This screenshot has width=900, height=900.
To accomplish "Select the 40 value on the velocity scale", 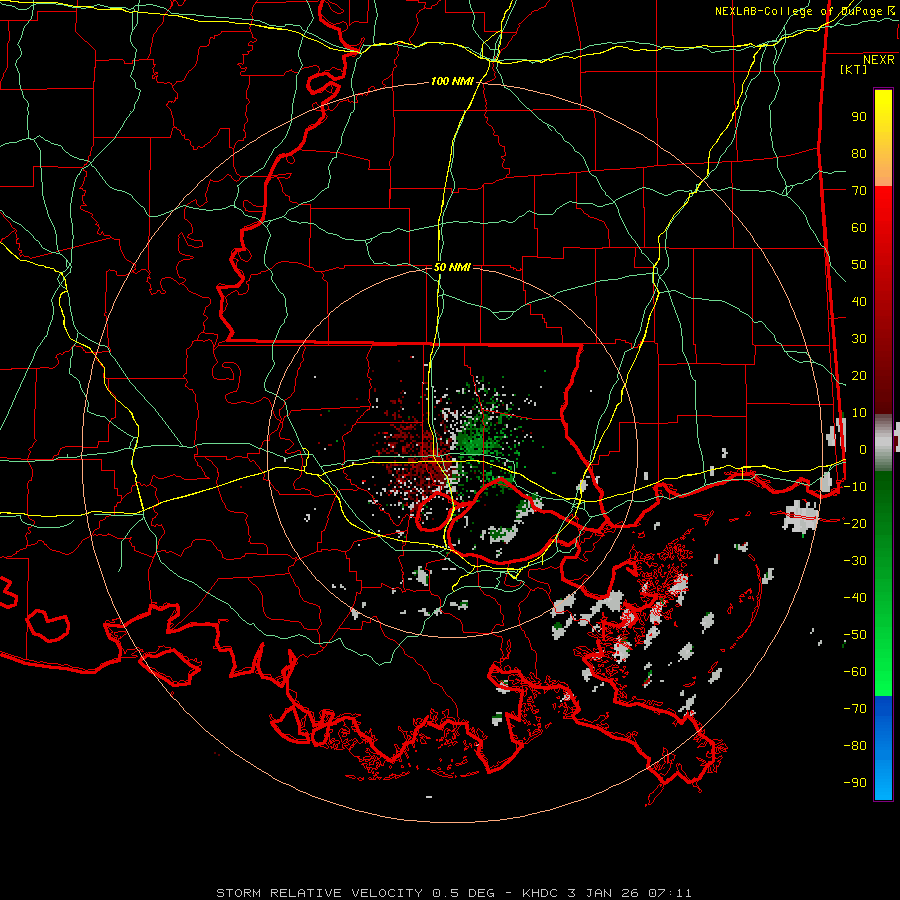I will 859,302.
